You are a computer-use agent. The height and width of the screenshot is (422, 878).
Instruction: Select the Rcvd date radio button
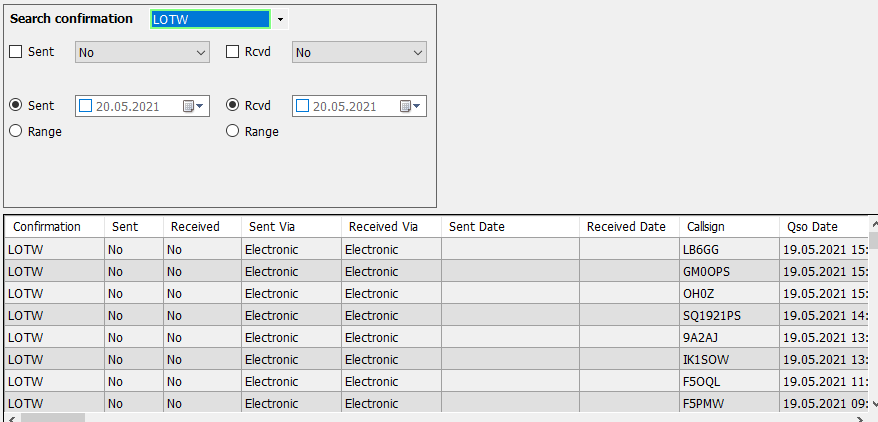232,105
